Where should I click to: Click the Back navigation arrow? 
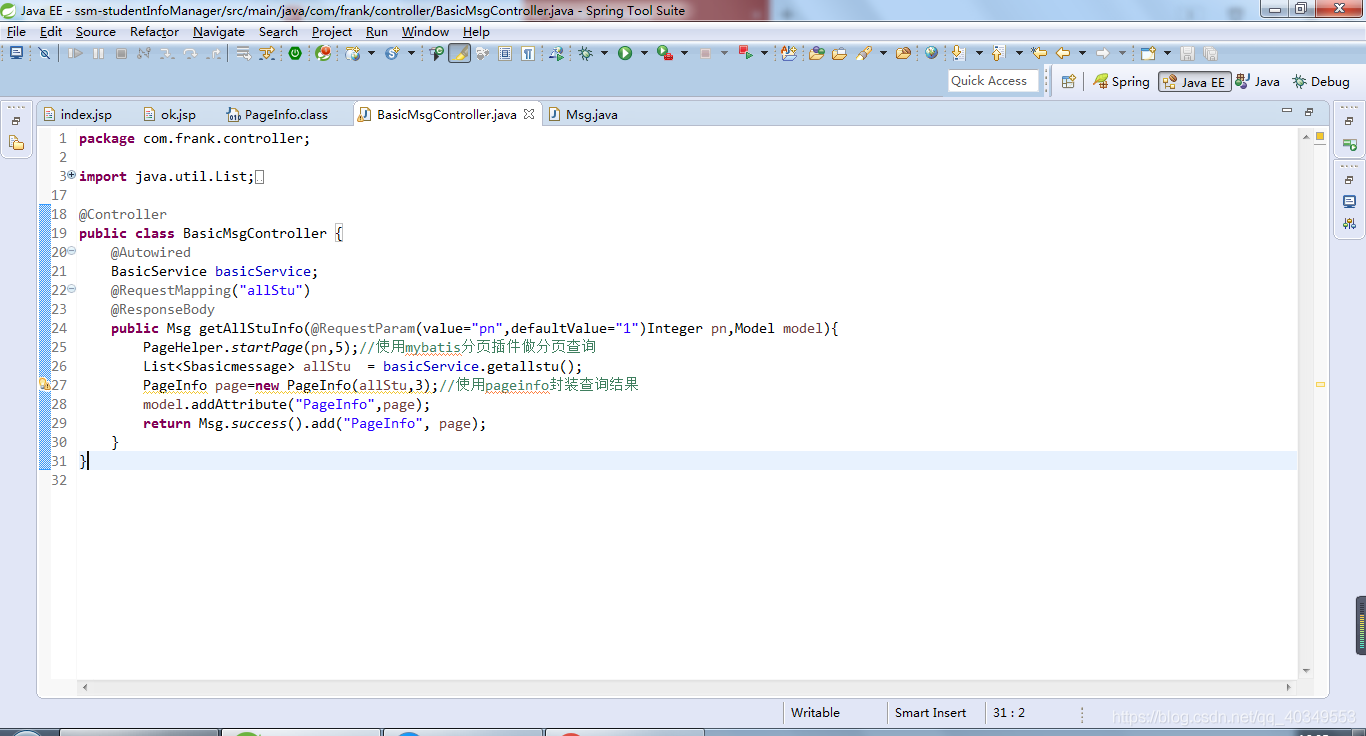click(1063, 53)
